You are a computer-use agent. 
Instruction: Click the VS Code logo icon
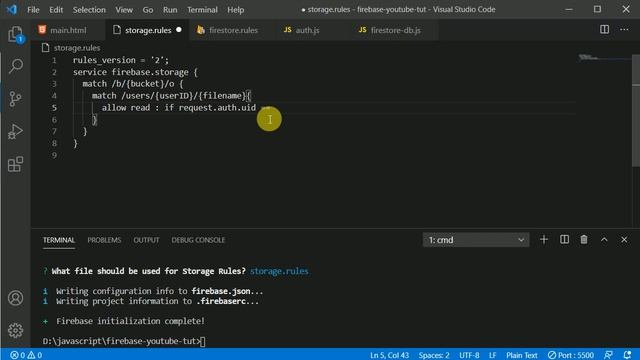(11, 9)
